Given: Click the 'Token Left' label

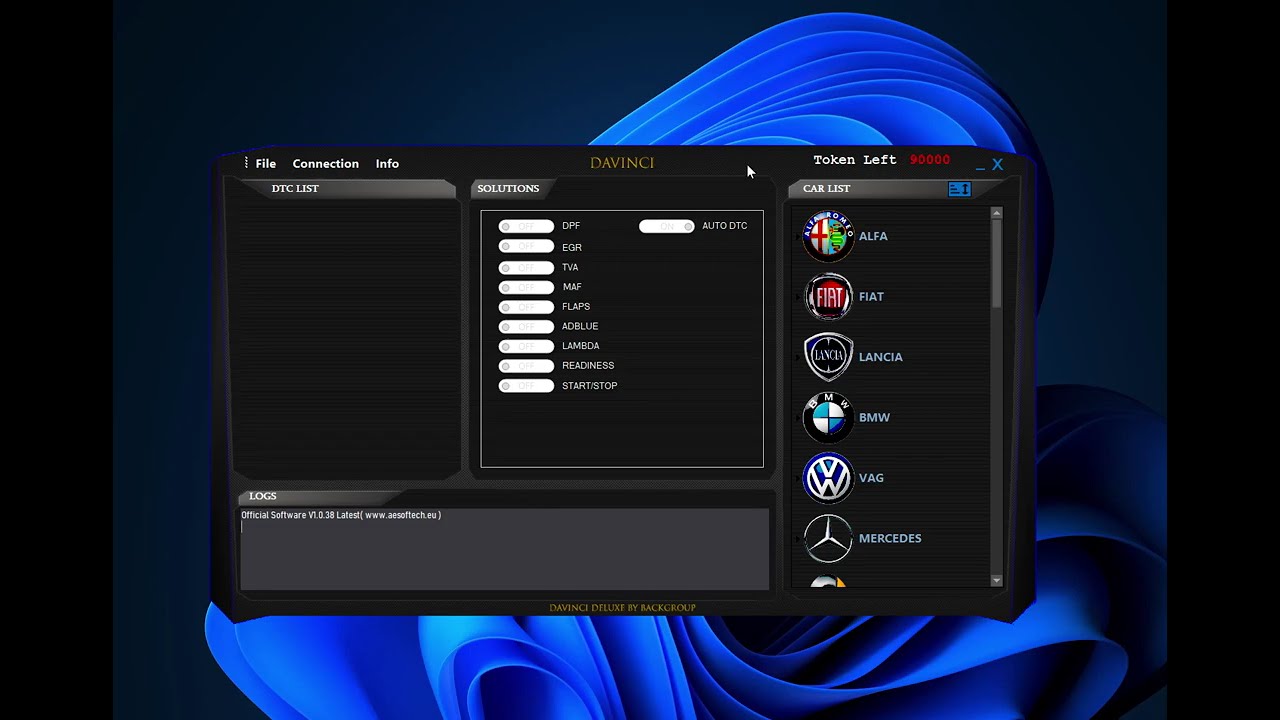Looking at the screenshot, I should (855, 160).
